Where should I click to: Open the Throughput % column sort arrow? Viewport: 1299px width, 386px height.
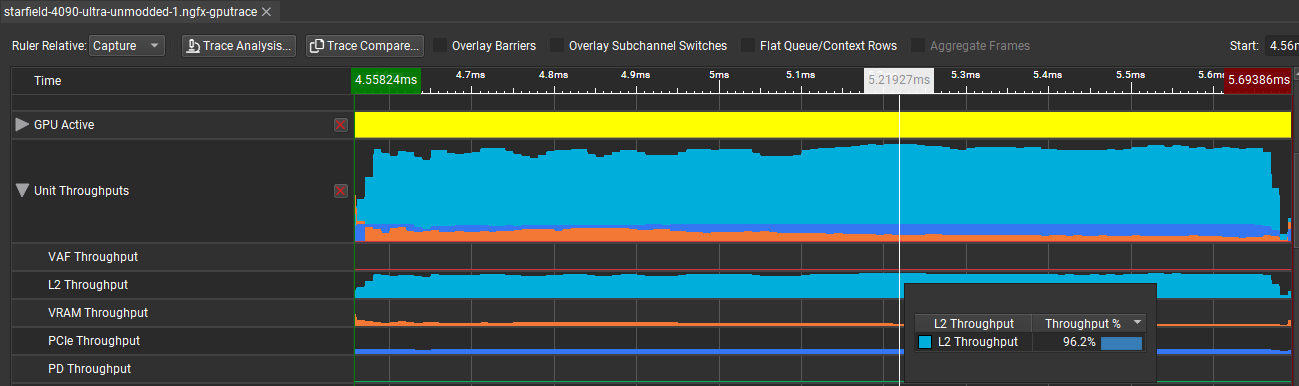[x=1137, y=323]
